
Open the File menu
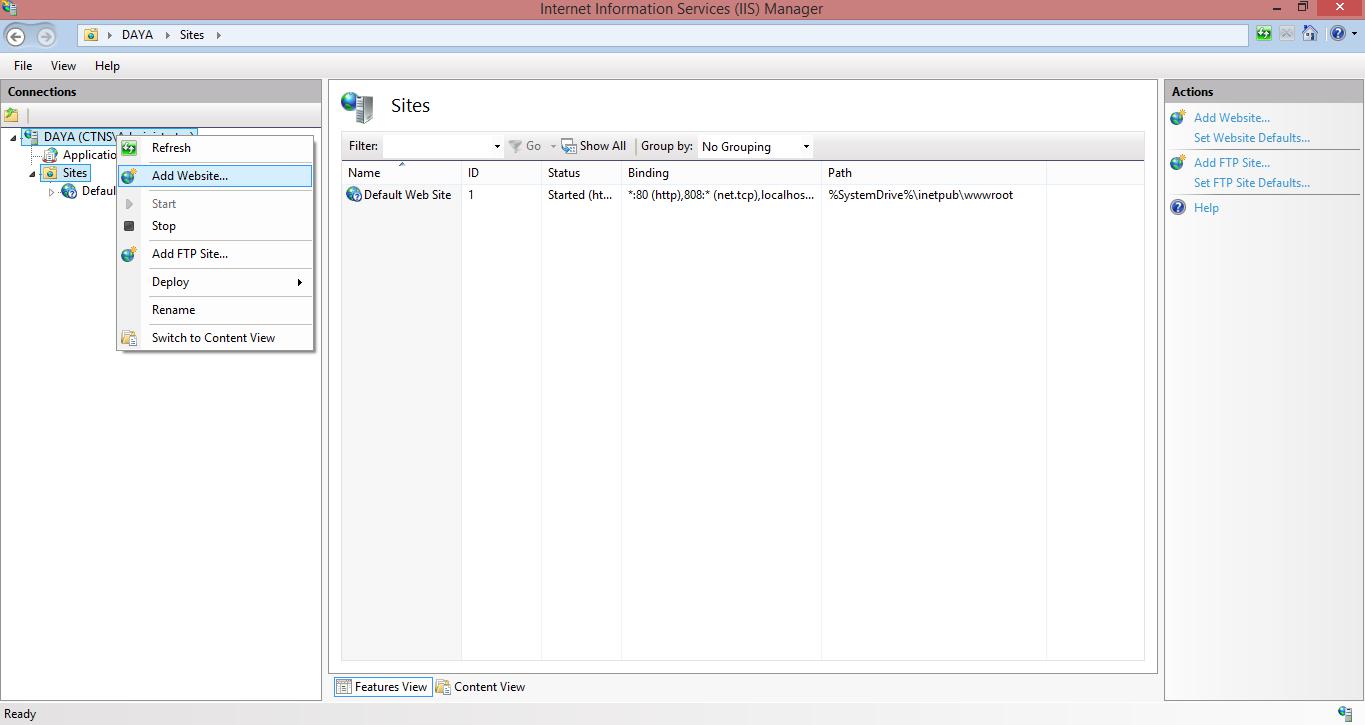(23, 66)
